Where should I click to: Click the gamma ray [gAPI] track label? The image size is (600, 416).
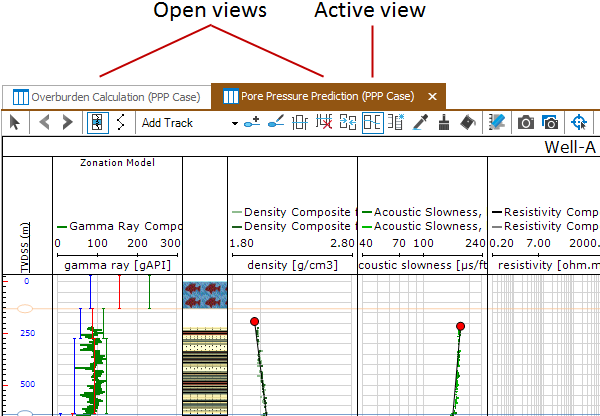point(117,265)
